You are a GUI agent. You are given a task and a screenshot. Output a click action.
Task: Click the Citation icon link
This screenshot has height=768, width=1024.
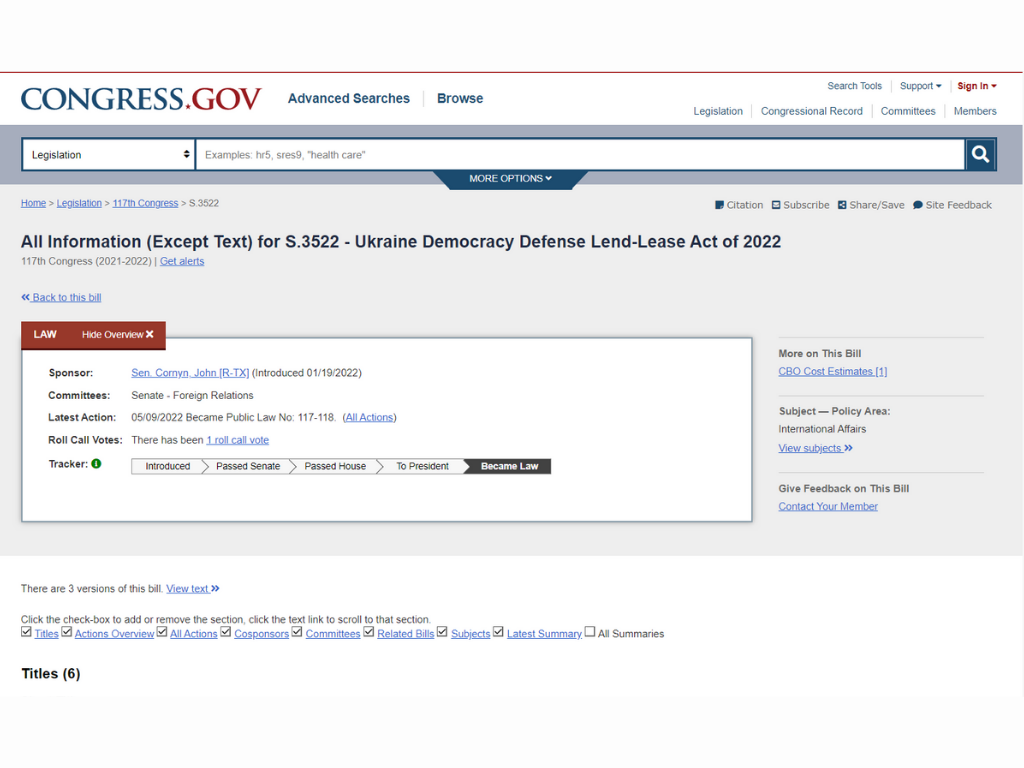pyautogui.click(x=739, y=205)
